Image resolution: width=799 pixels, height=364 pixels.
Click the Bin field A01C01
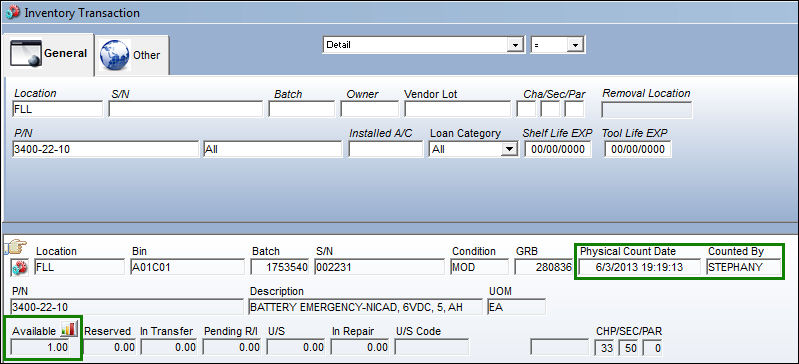pyautogui.click(x=188, y=267)
